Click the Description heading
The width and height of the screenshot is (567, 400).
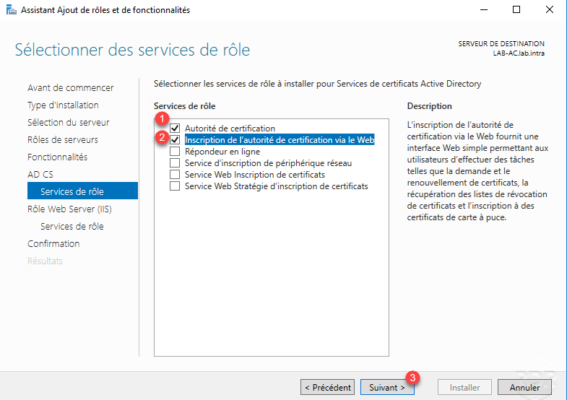coord(430,106)
